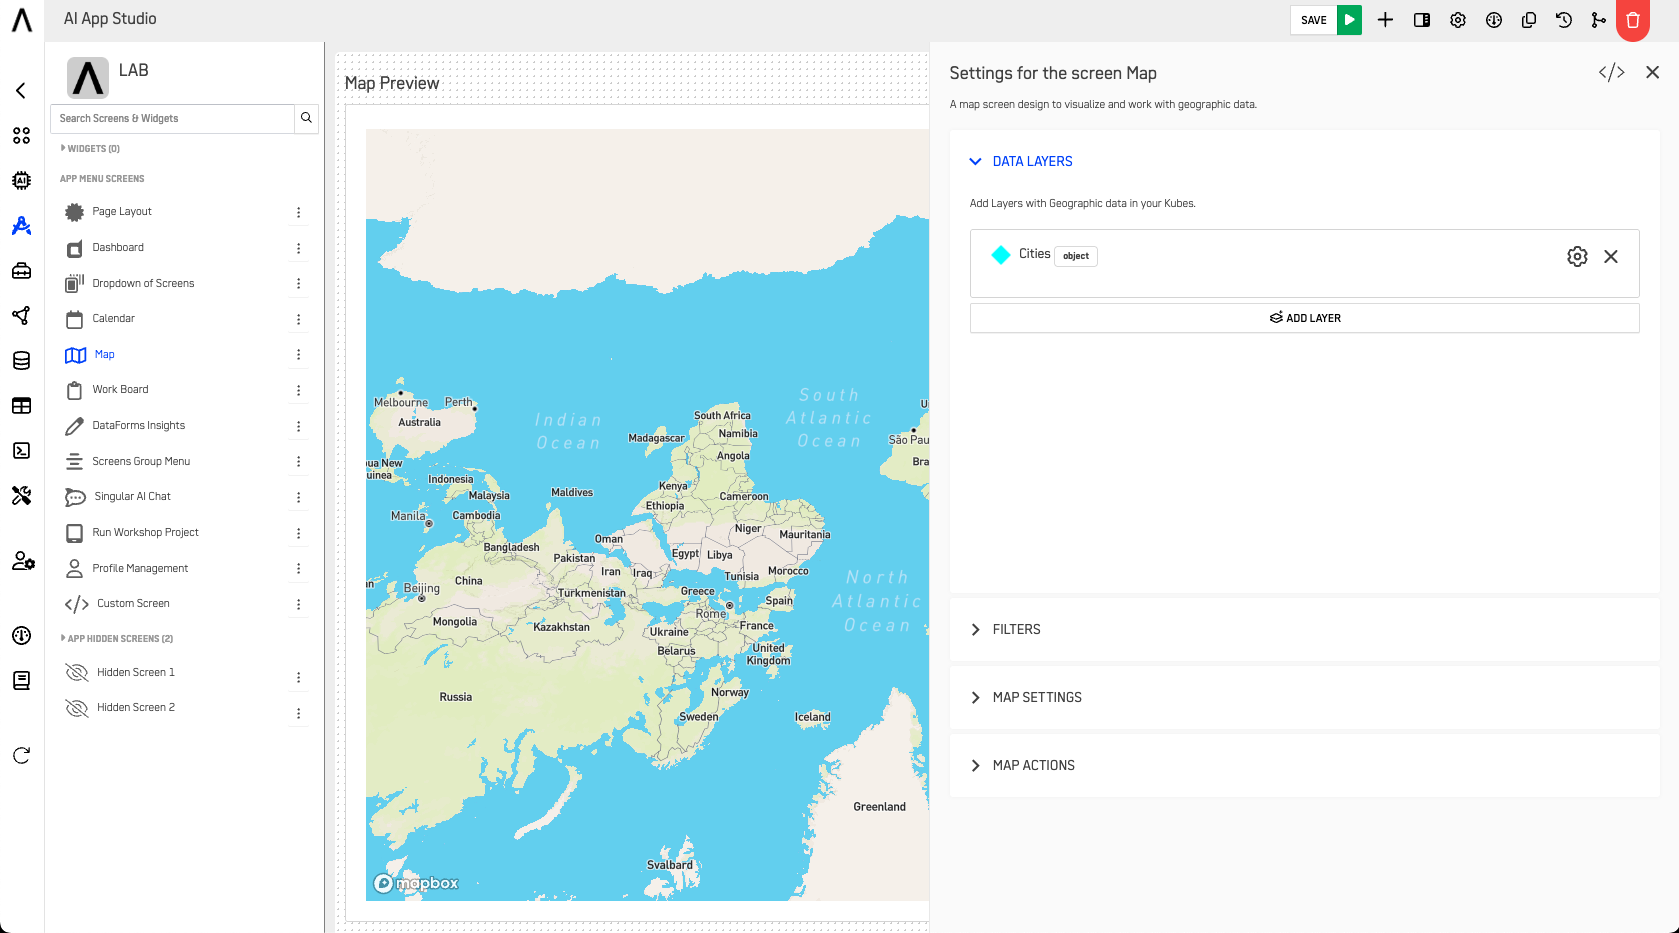The image size is (1679, 933).
Task: Focus the Search Screens & Widgets field
Action: point(172,118)
